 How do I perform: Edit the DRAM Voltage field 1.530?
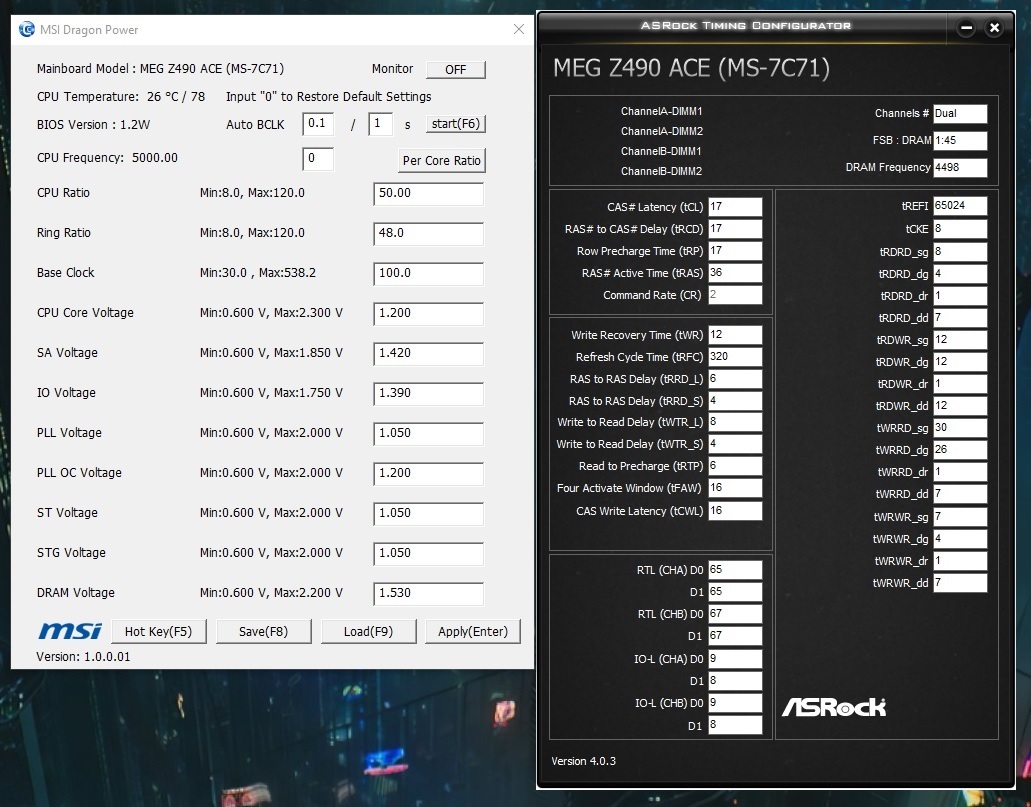pyautogui.click(x=429, y=593)
